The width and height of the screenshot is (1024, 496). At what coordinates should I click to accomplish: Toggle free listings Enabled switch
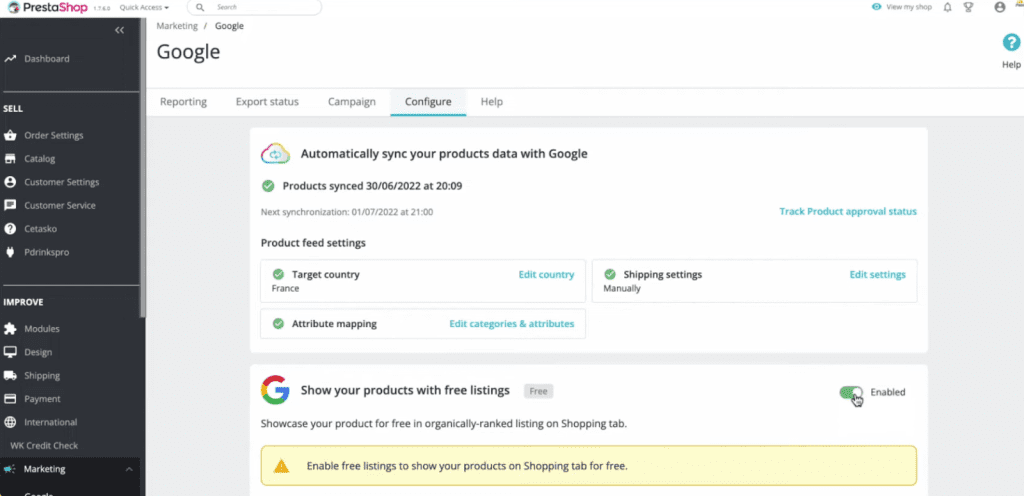(x=852, y=392)
